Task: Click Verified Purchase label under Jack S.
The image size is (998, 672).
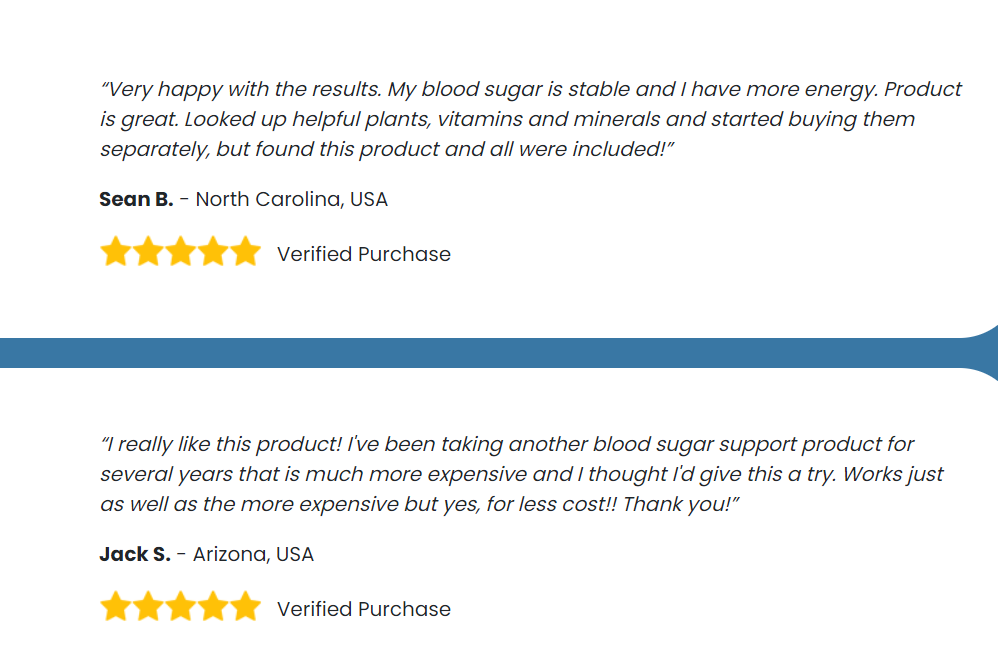Action: (x=363, y=609)
